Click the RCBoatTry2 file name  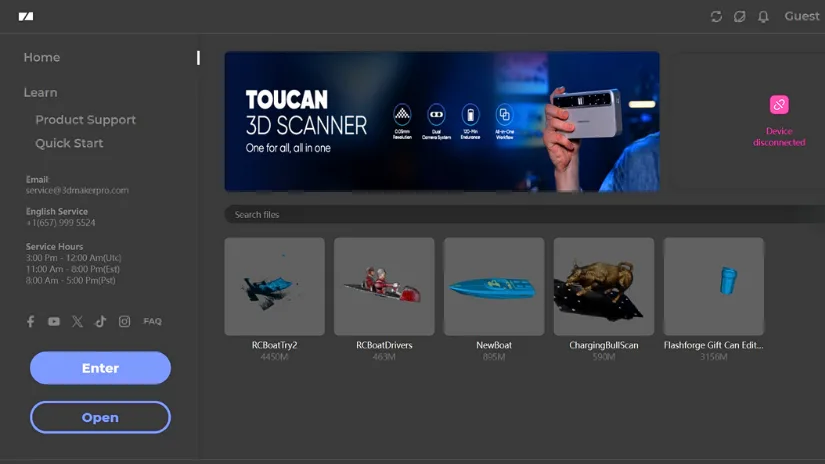point(274,345)
